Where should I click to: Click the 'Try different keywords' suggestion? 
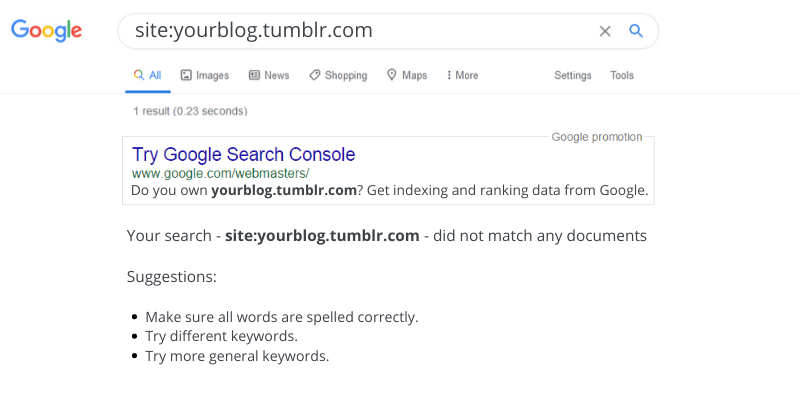click(x=221, y=336)
